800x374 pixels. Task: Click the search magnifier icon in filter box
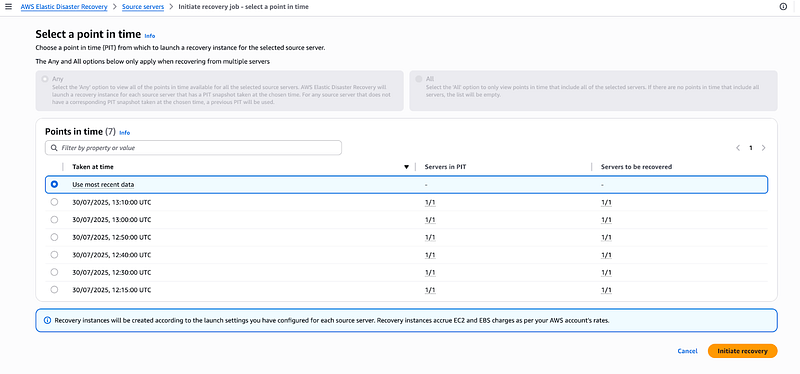(x=54, y=148)
